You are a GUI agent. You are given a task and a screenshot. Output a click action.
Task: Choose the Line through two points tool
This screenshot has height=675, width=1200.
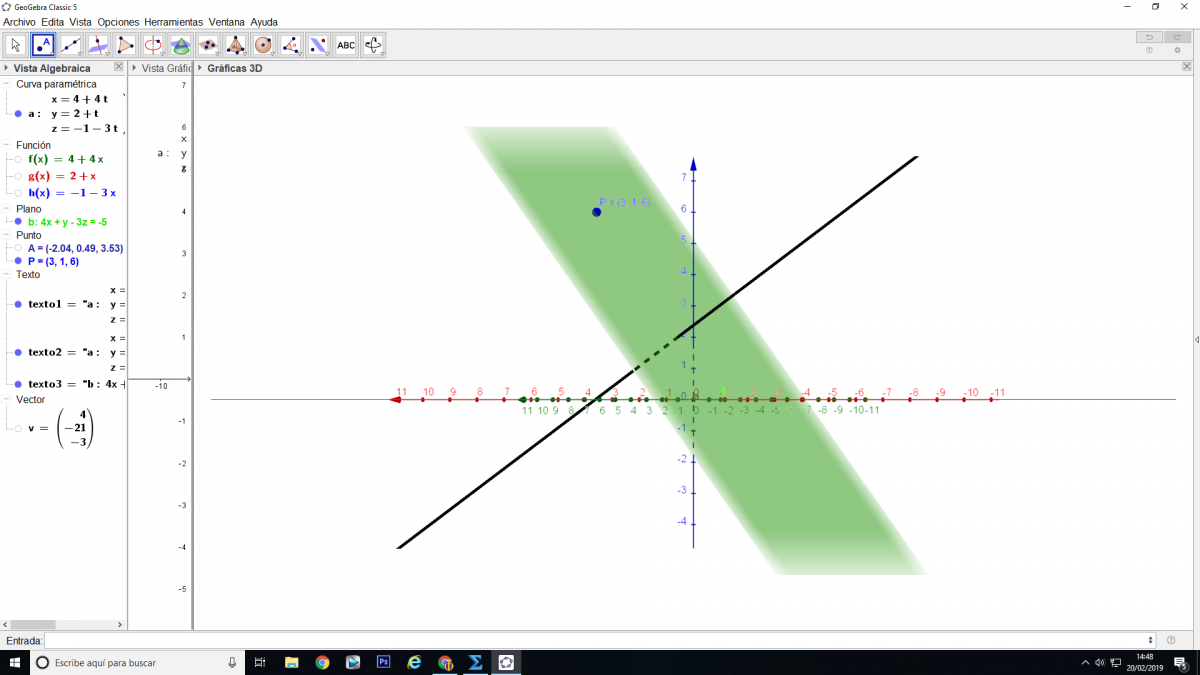pyautogui.click(x=71, y=45)
